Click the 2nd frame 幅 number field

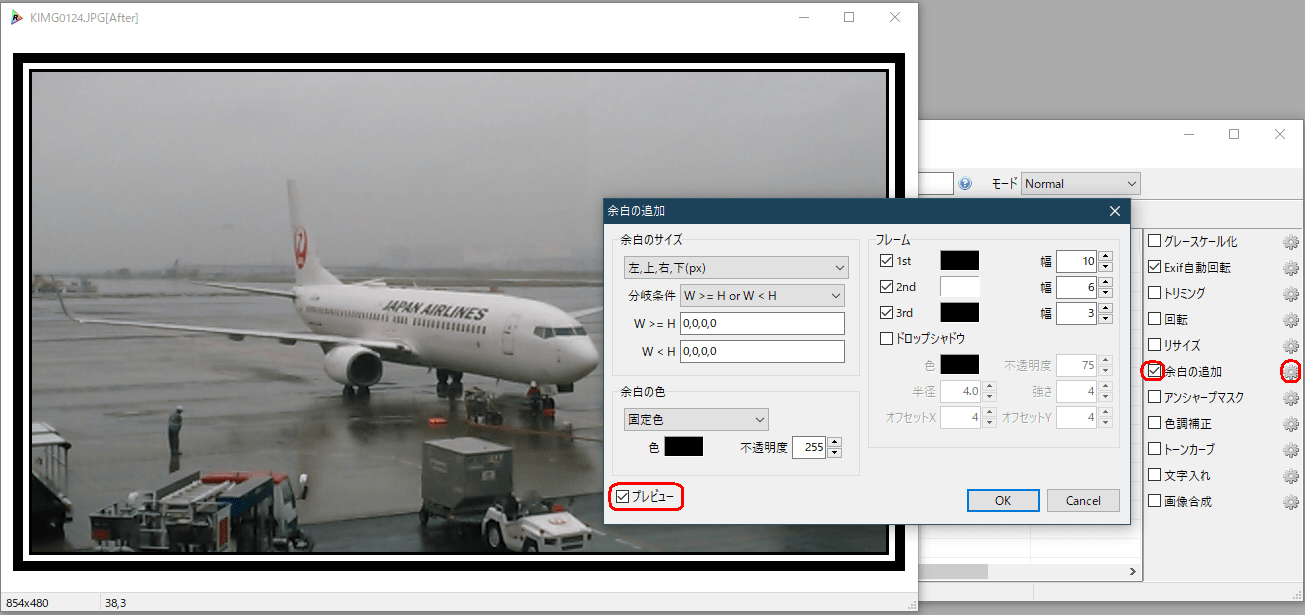(1077, 287)
